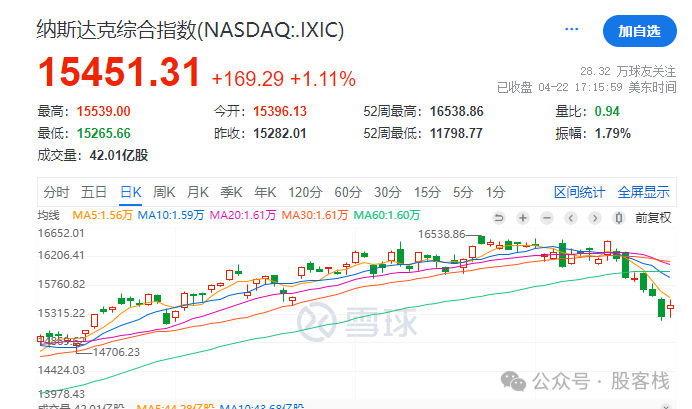
Task: Click the change value +169.29
Action: click(x=248, y=79)
